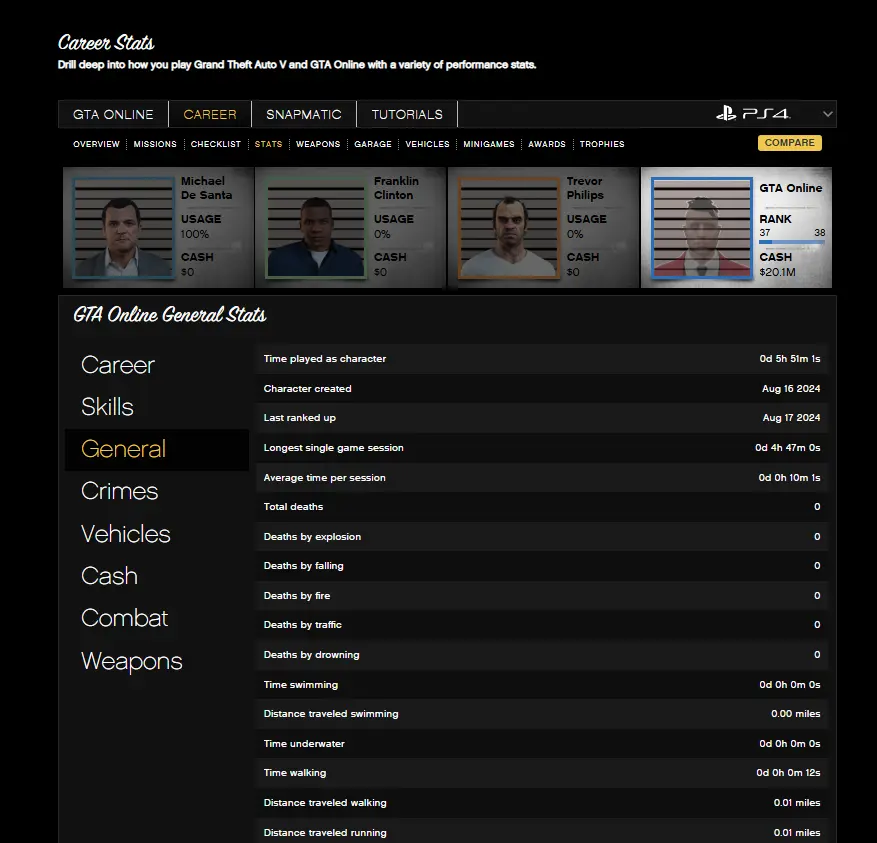877x843 pixels.
Task: Open the Vehicles stats category in sidebar
Action: point(125,534)
